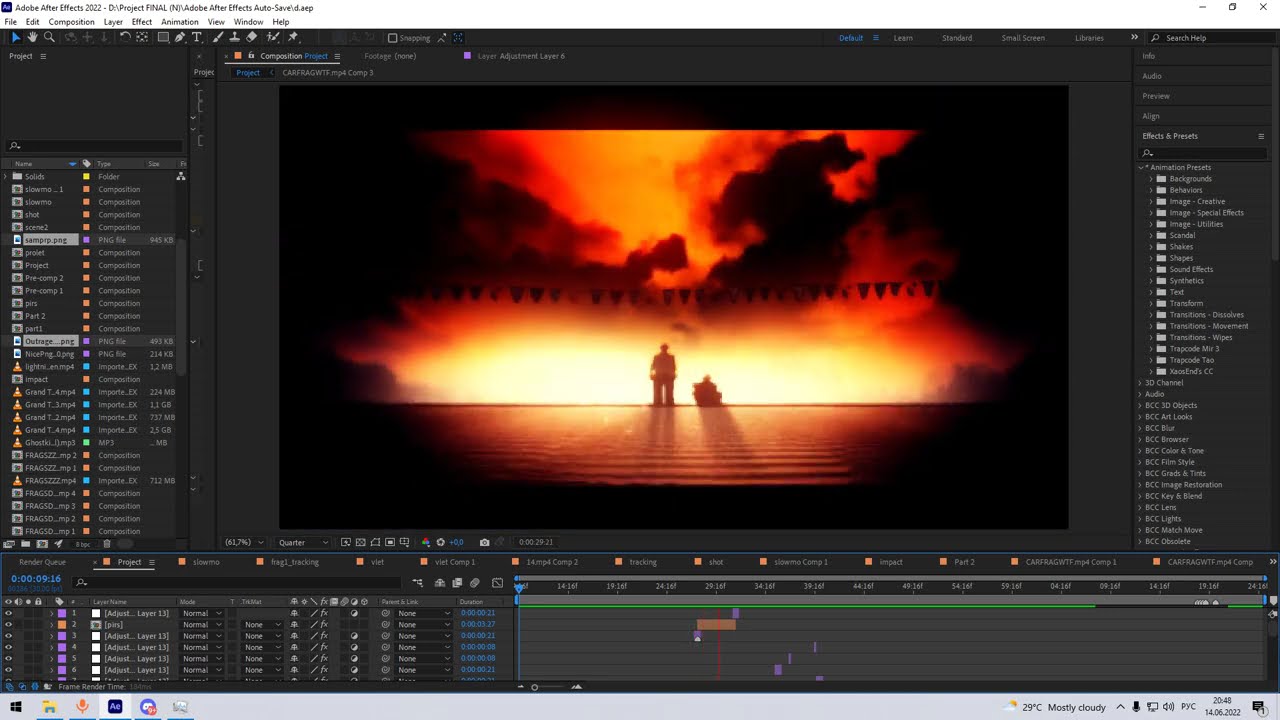Click the Puppet Pin tool
The image size is (1280, 720).
[x=292, y=37]
